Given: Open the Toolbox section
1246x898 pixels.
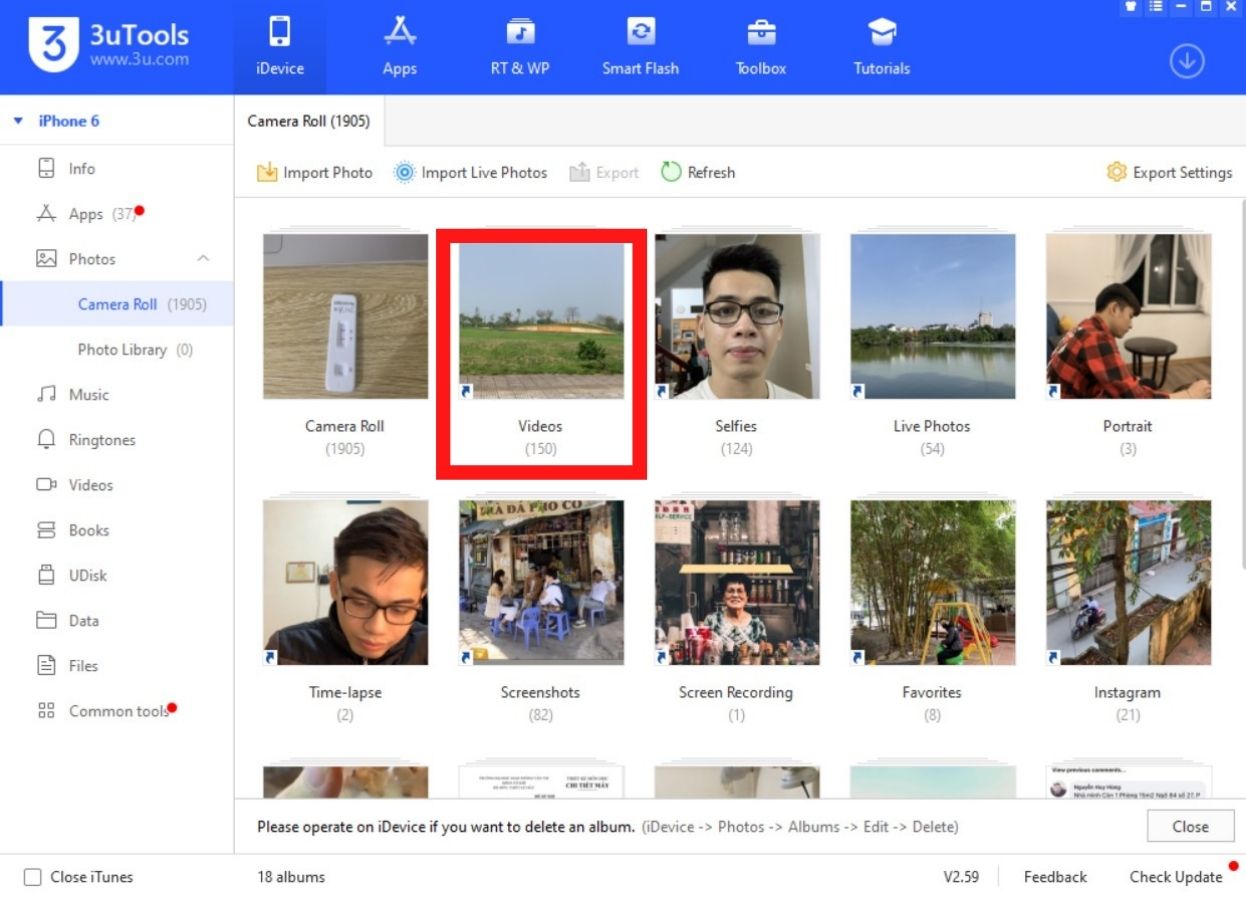Looking at the screenshot, I should tap(761, 47).
